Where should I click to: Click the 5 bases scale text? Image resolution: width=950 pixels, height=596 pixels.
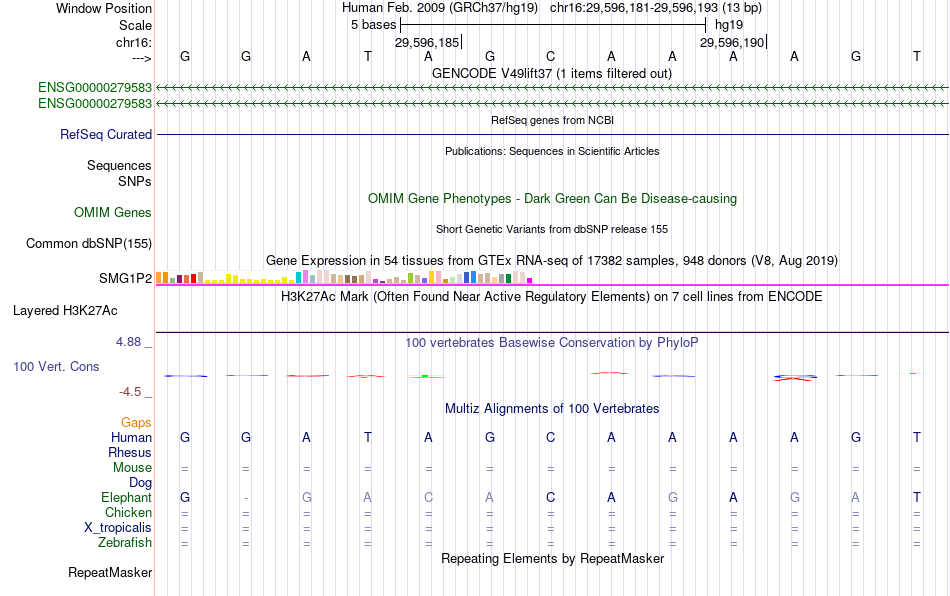pos(373,25)
